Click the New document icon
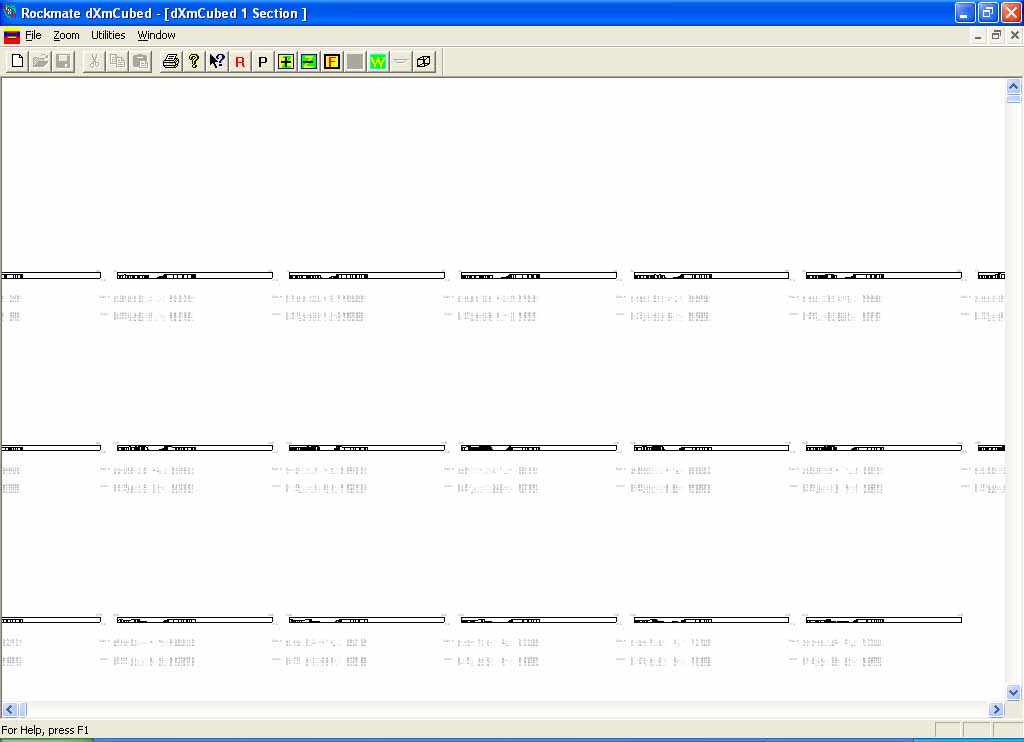1024x742 pixels. [17, 62]
